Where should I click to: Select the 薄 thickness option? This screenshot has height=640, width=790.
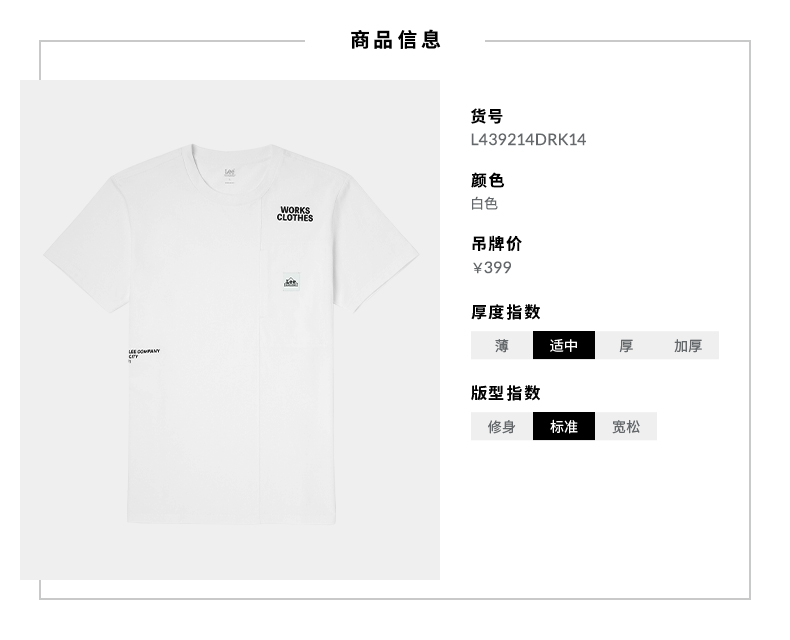point(502,345)
